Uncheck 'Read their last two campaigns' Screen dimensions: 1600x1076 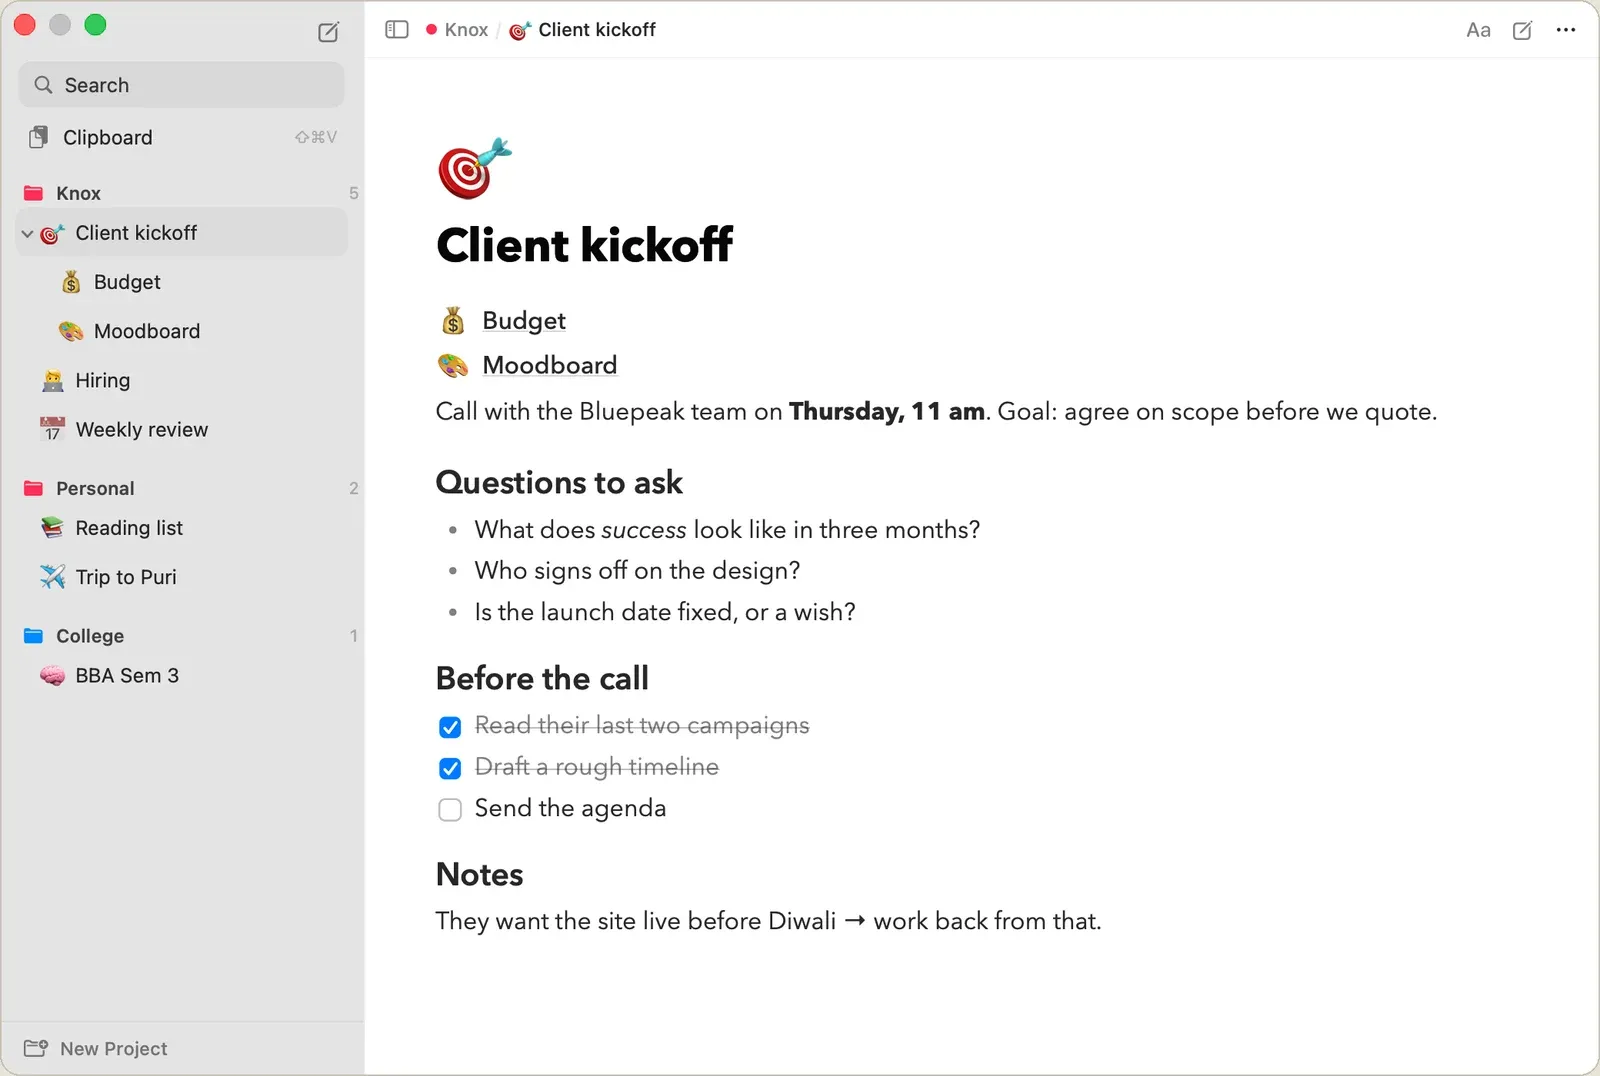coord(450,727)
